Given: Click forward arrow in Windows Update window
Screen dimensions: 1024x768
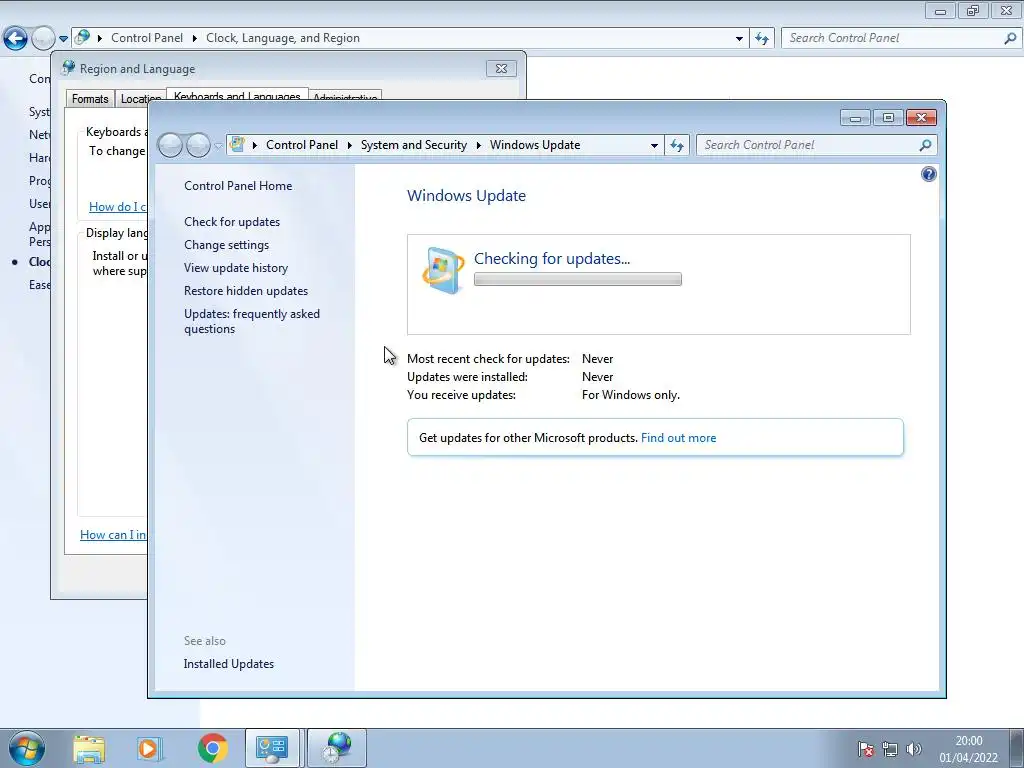Looking at the screenshot, I should tap(198, 145).
